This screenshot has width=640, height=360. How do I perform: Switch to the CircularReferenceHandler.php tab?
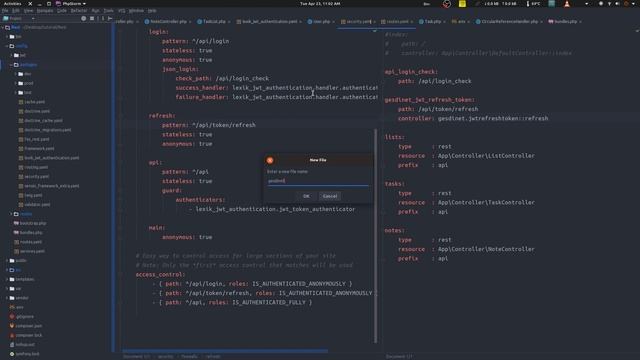(x=509, y=22)
